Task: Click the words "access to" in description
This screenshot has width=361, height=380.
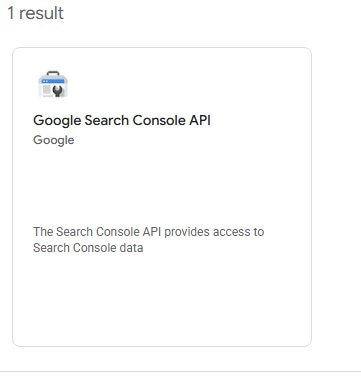Action: (x=239, y=232)
